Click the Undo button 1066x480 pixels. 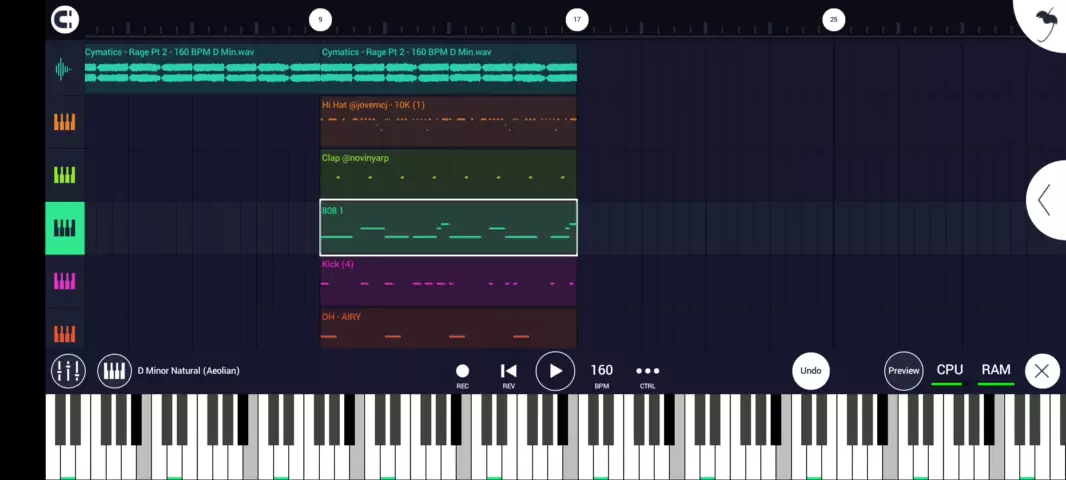811,371
